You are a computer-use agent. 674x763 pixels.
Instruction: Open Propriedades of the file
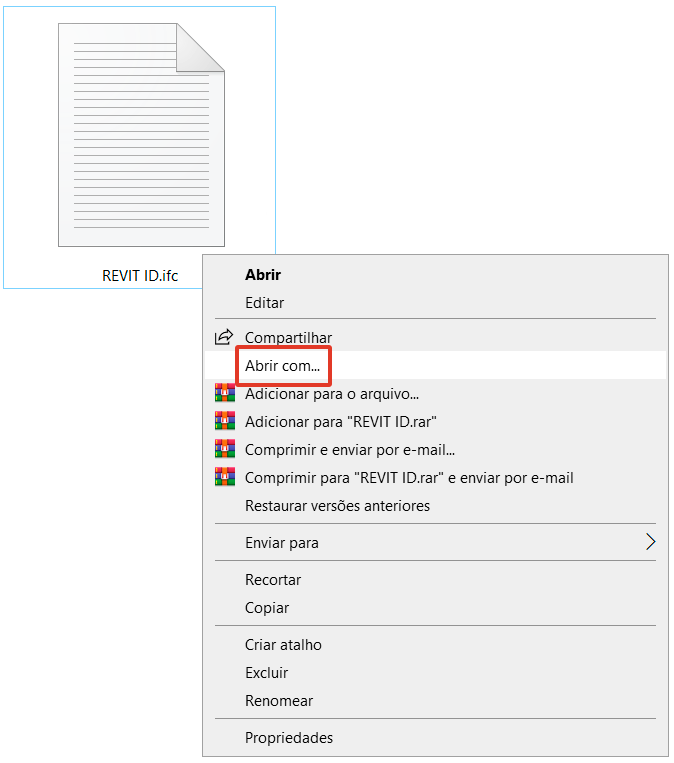point(289,738)
